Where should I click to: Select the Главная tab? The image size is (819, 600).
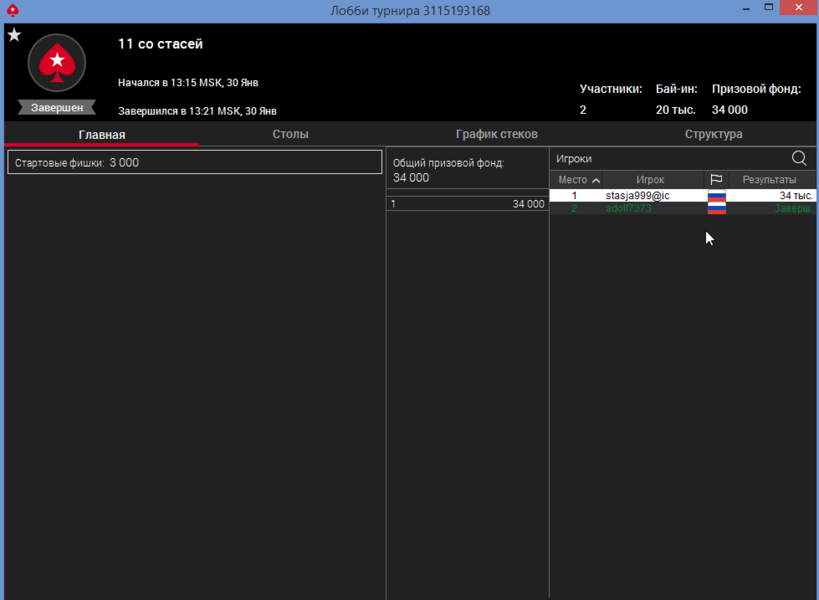pos(102,134)
